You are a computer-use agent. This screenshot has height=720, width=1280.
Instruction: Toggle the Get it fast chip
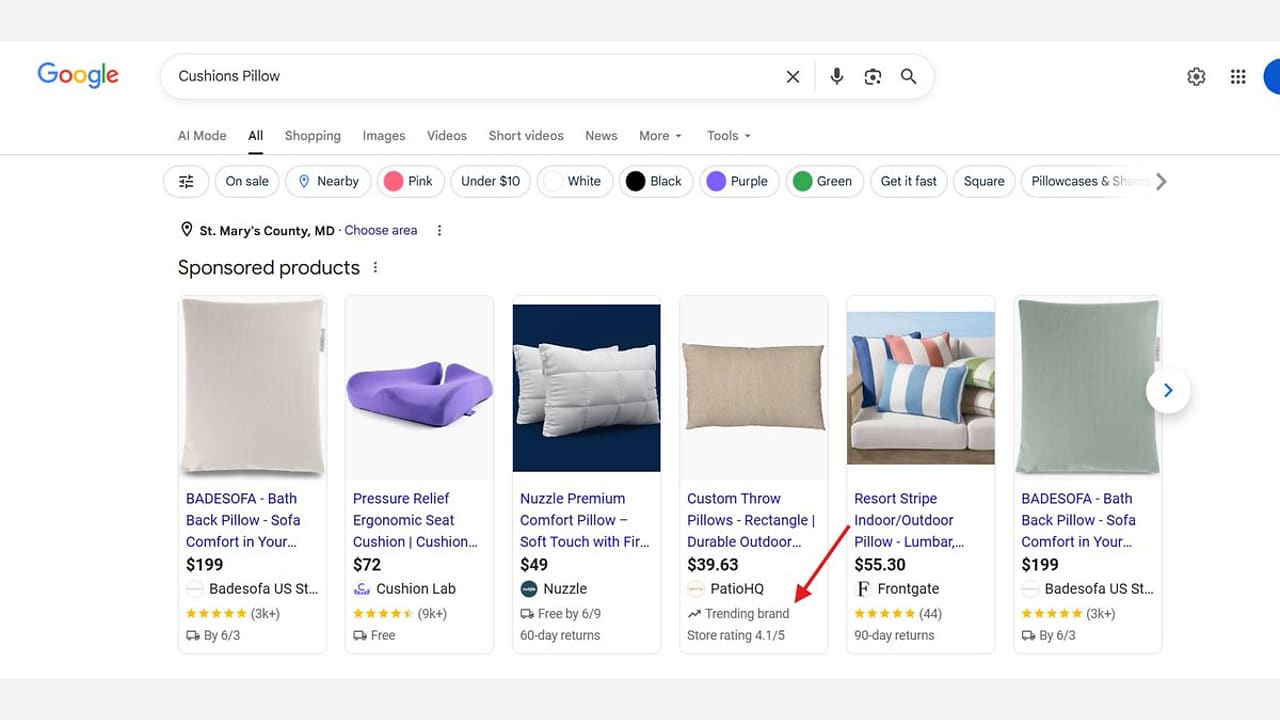coord(909,181)
